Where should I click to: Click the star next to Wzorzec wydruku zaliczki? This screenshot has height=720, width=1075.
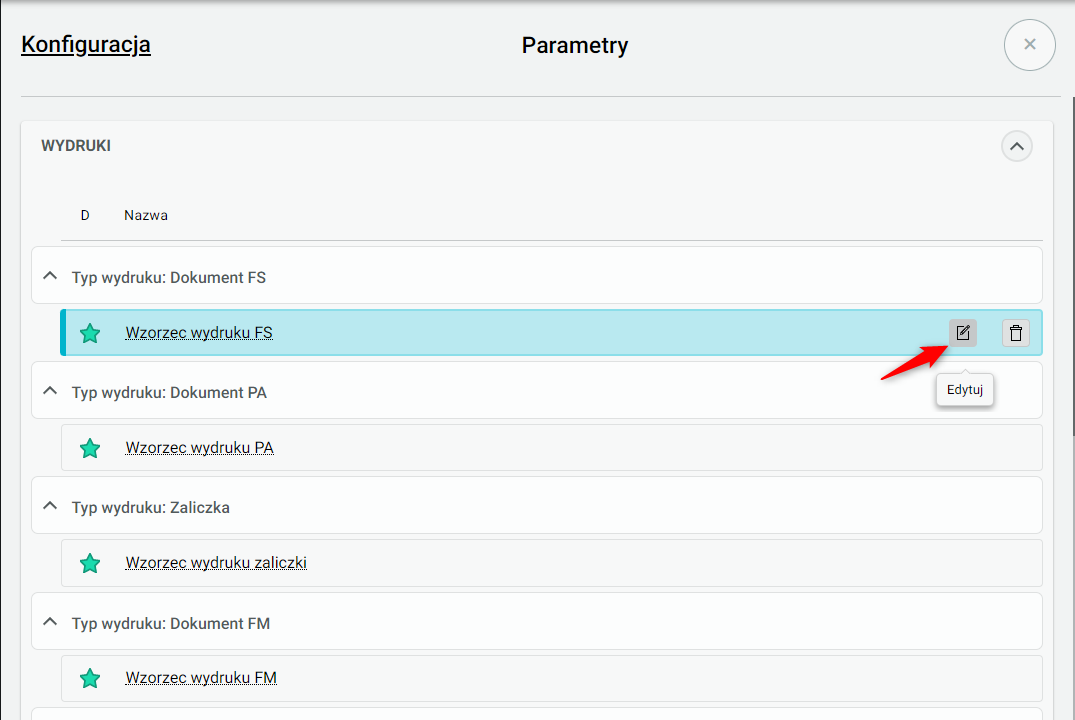coord(90,563)
